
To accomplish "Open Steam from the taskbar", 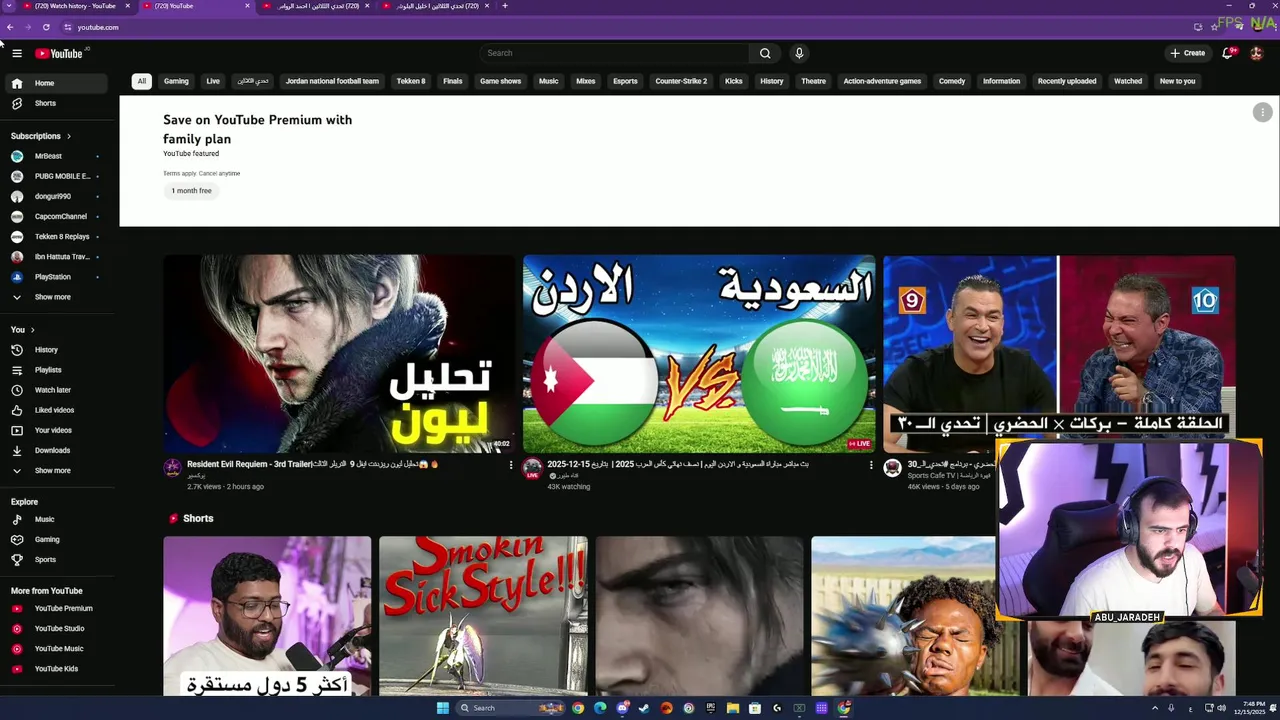I will 644,708.
